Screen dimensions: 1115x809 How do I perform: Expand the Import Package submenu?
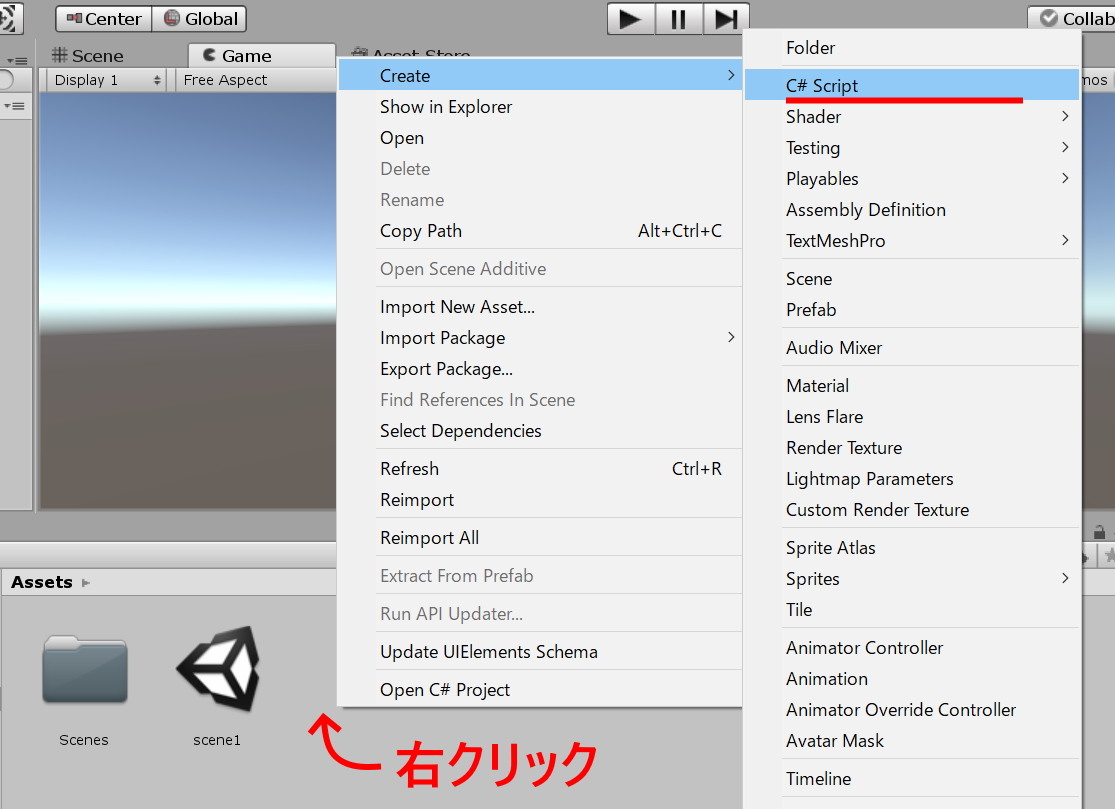539,338
